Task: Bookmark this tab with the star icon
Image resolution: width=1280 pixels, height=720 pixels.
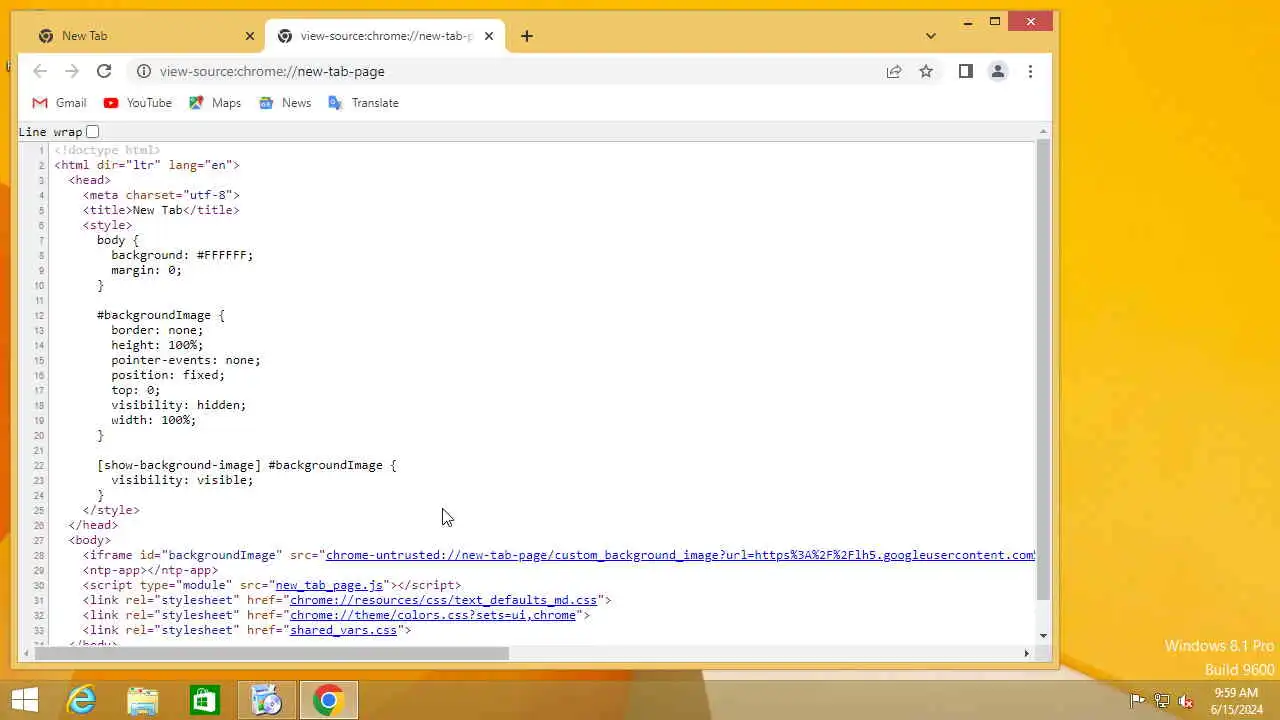Action: click(x=926, y=71)
